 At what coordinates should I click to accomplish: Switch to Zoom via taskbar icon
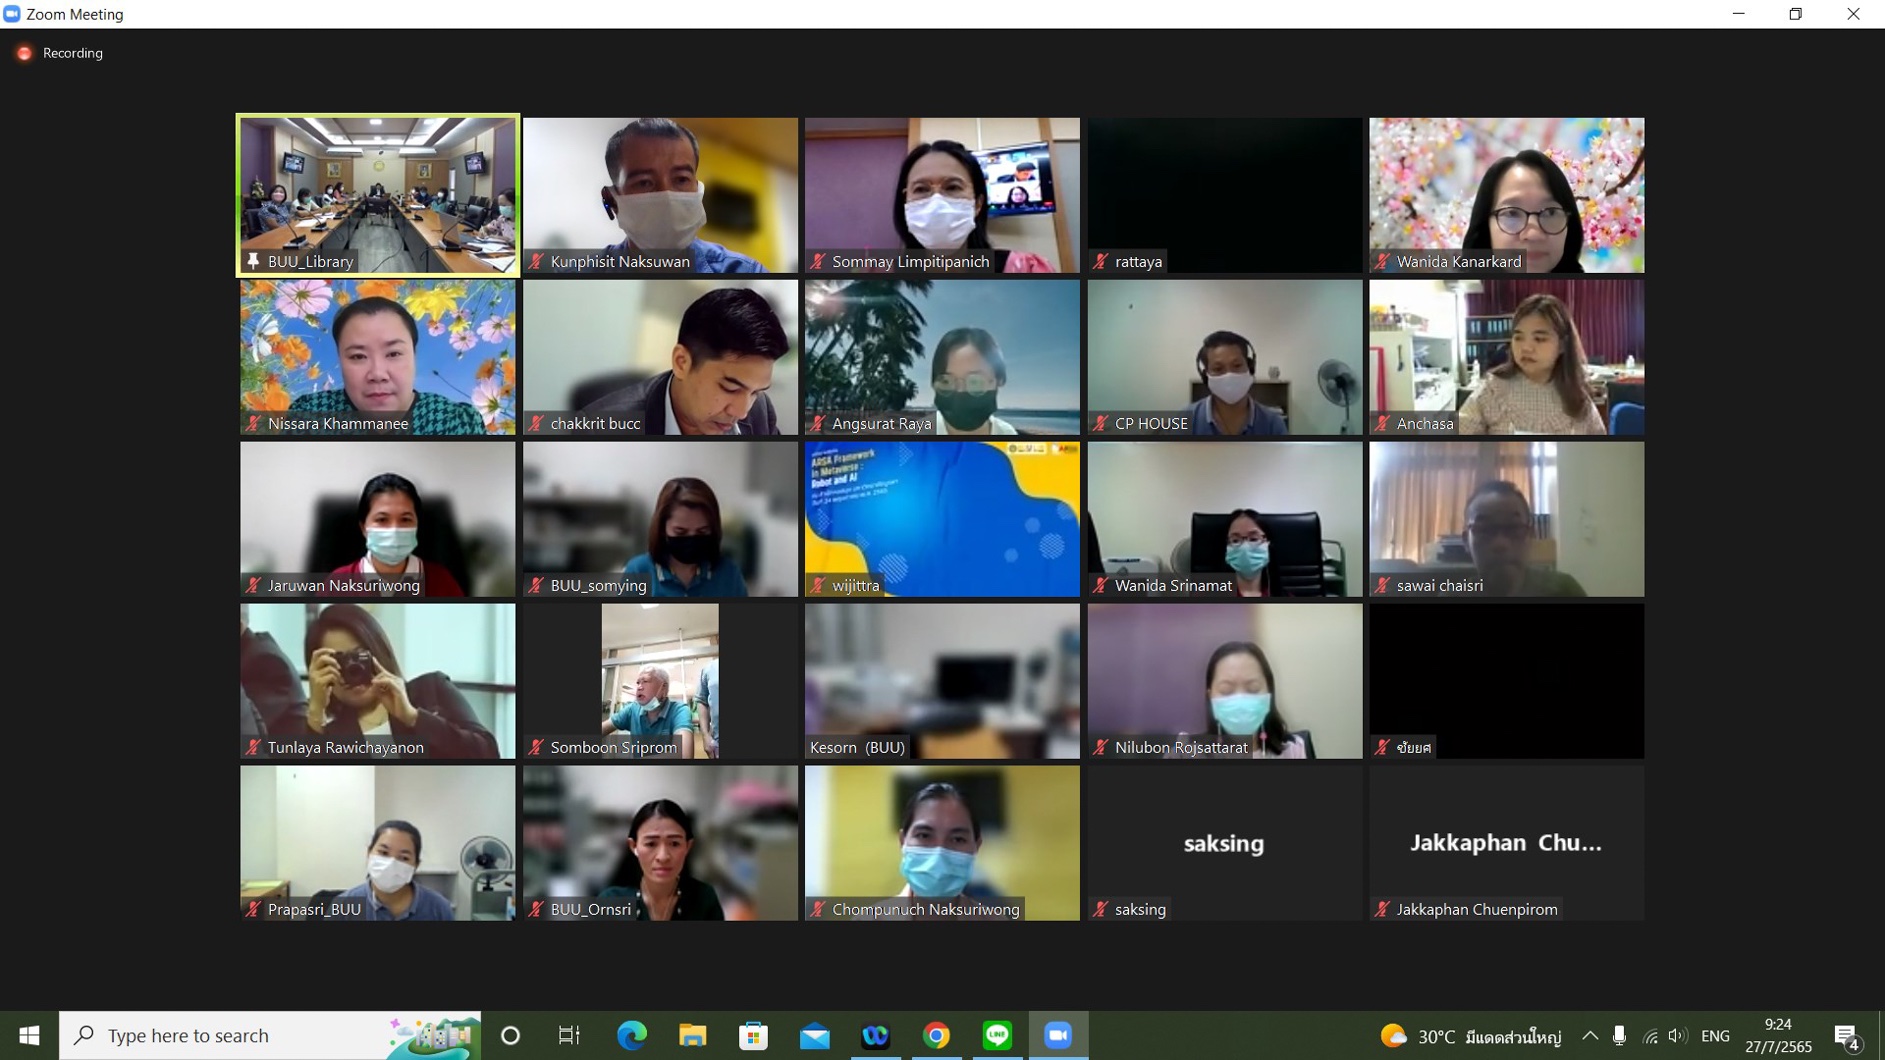pyautogui.click(x=1058, y=1035)
